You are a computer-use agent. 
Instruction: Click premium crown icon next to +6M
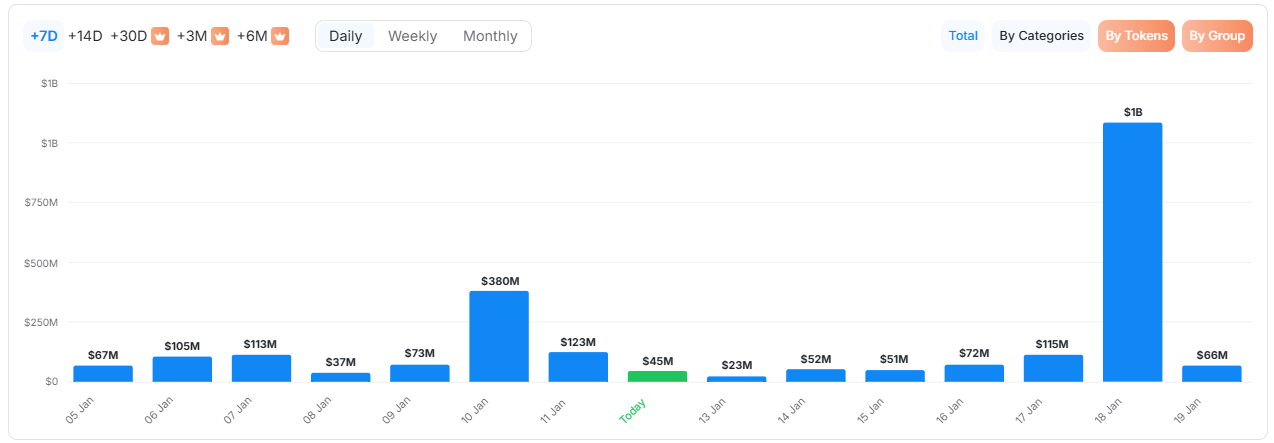pyautogui.click(x=280, y=36)
